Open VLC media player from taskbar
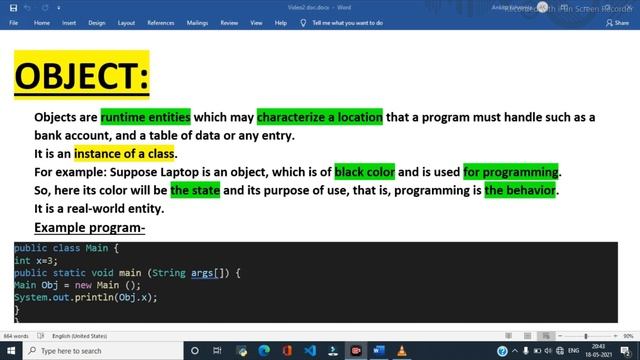 tap(402, 351)
